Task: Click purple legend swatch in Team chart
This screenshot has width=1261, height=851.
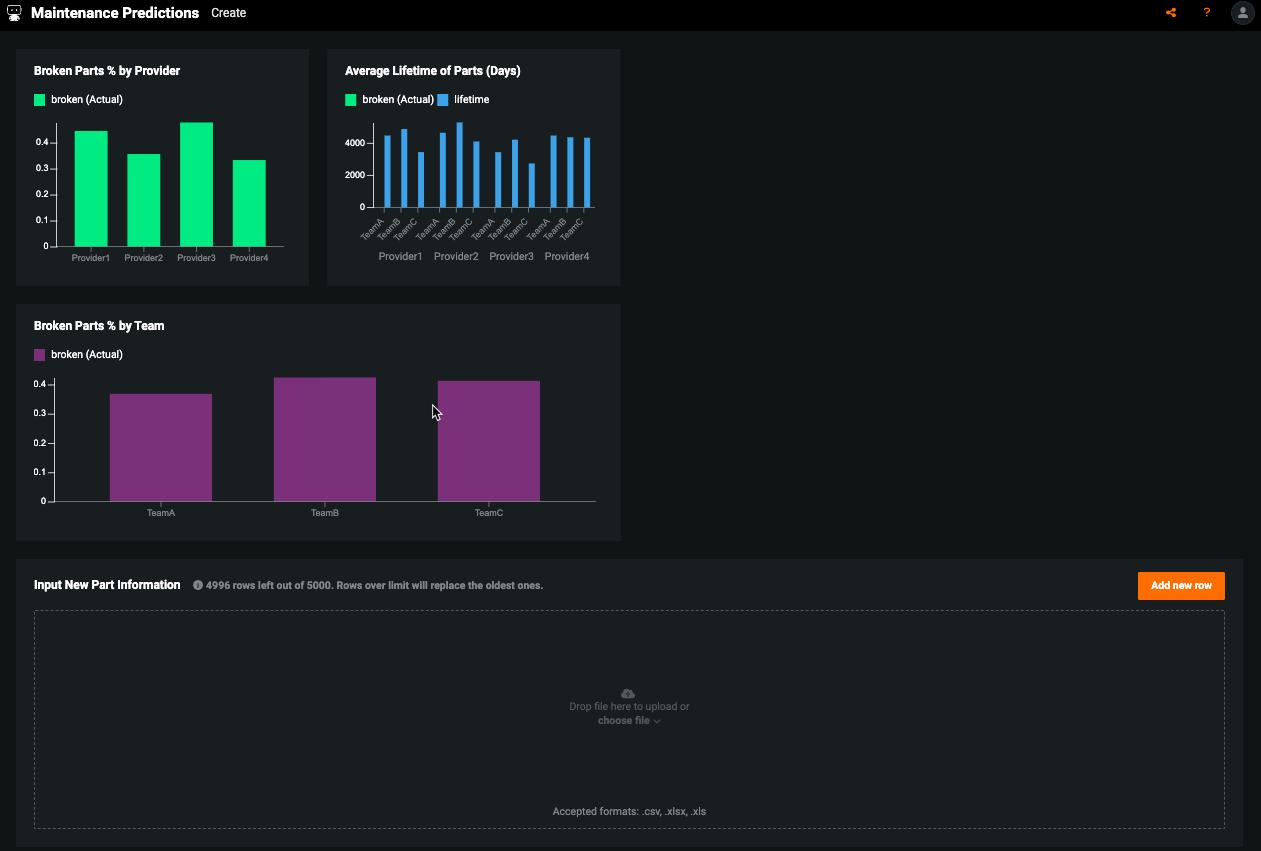Action: (40, 355)
